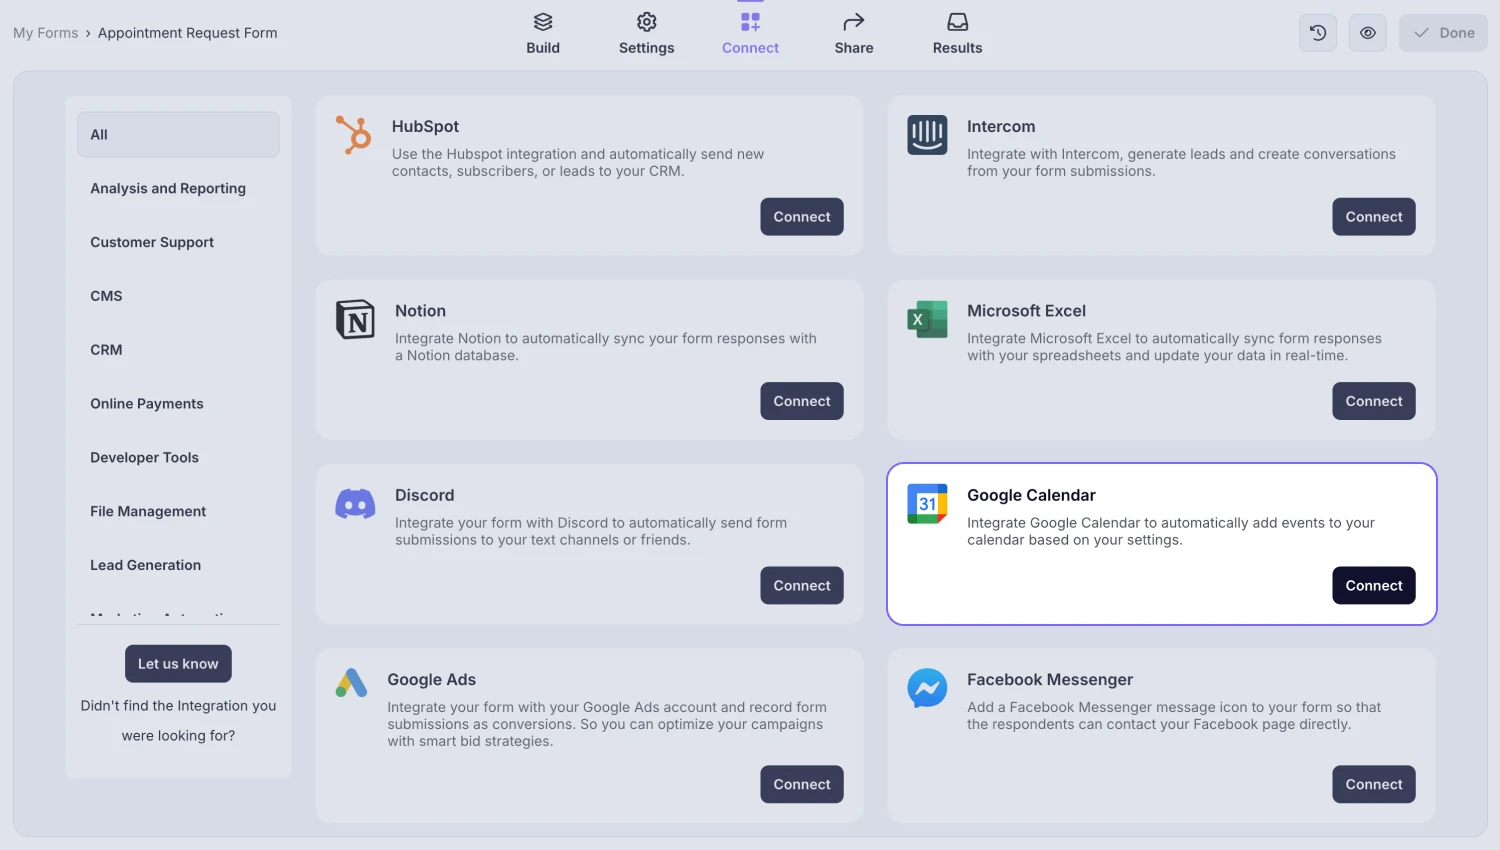Select the CRM category filter
This screenshot has height=850, width=1500.
[106, 350]
